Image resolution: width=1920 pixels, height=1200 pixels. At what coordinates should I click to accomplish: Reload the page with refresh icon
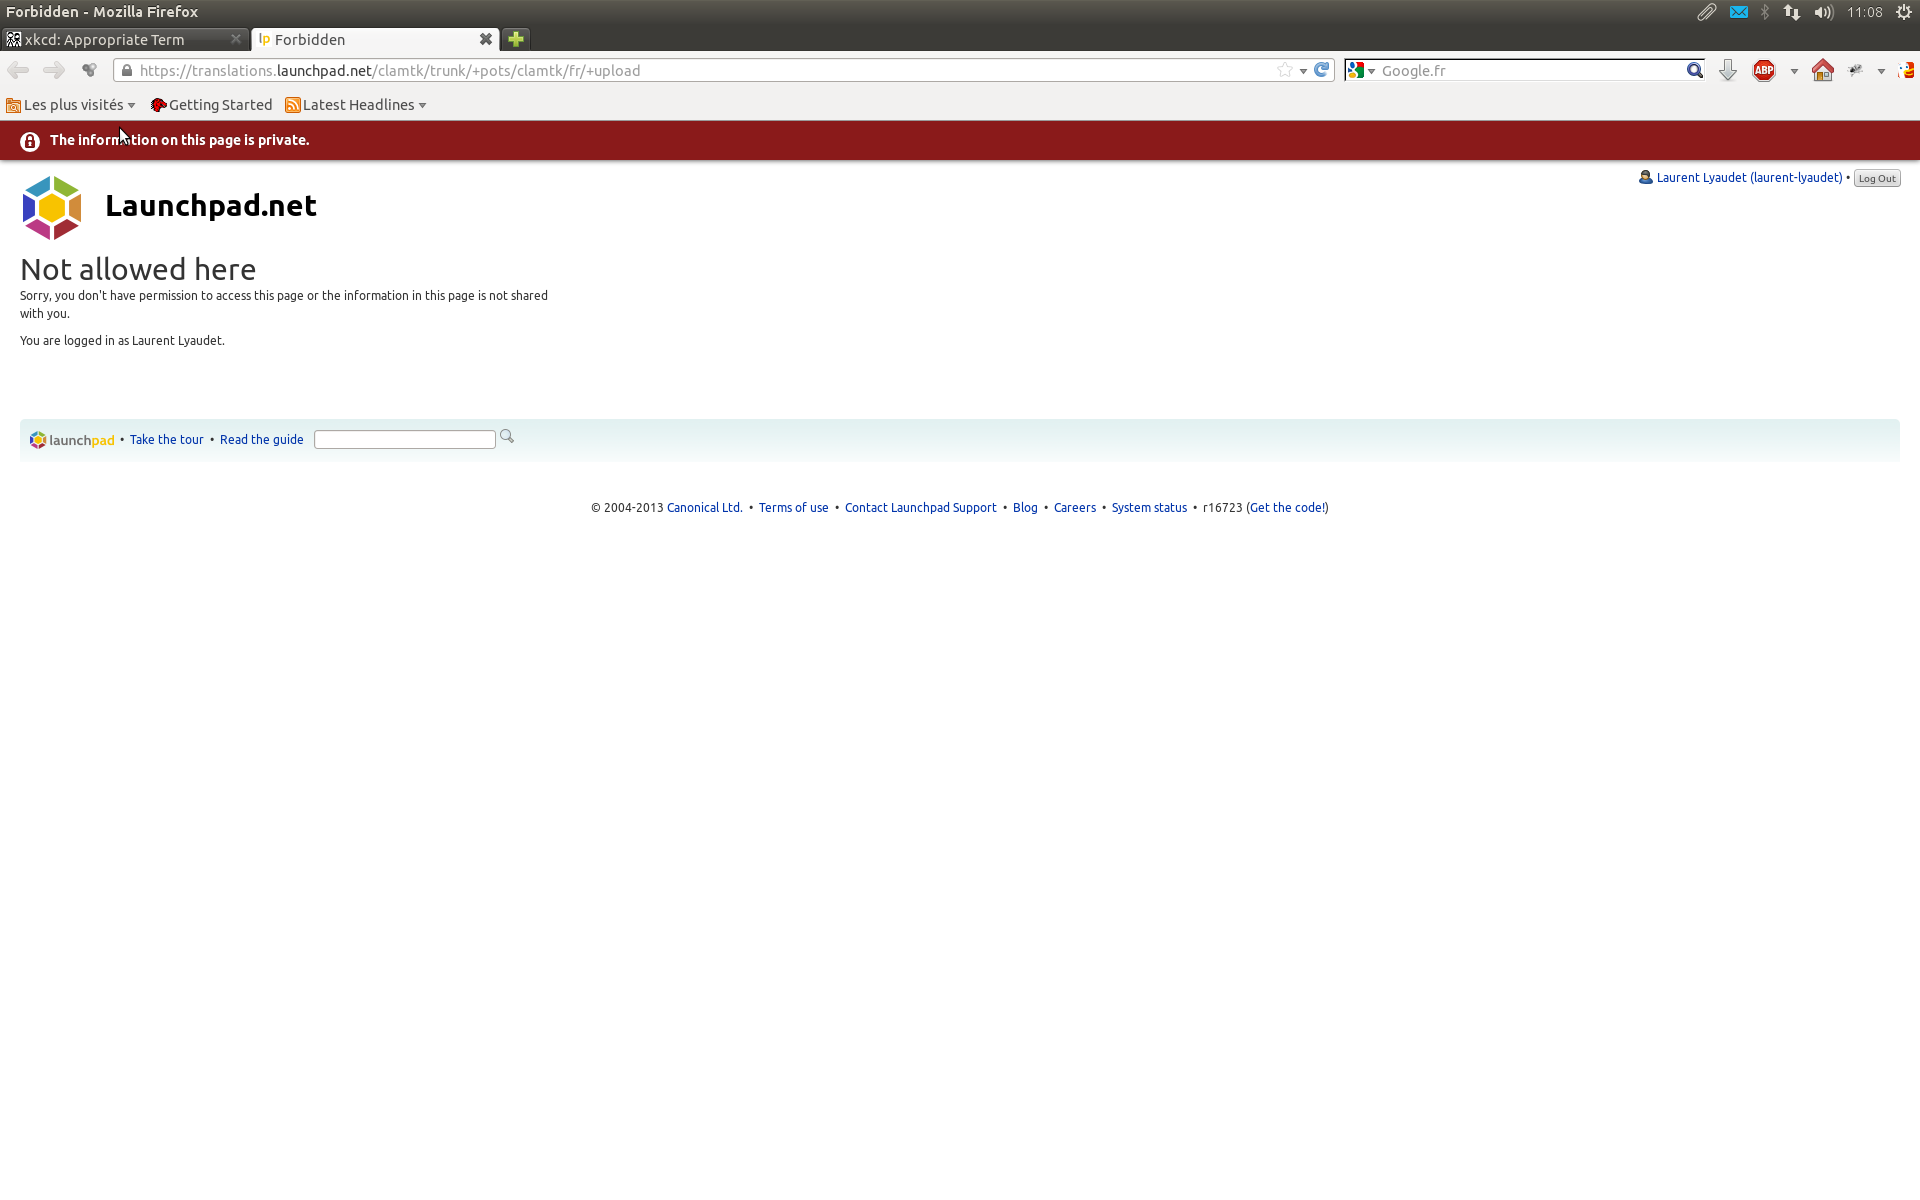tap(1322, 70)
